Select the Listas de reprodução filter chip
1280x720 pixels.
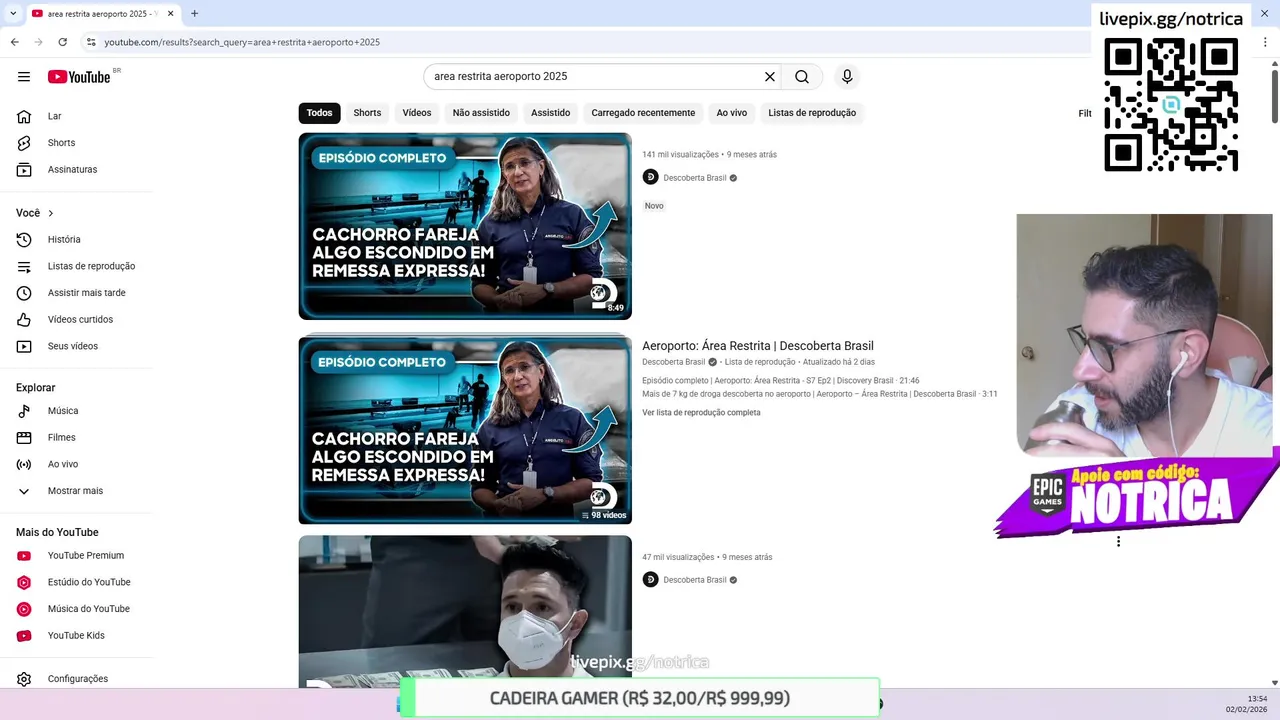point(812,113)
